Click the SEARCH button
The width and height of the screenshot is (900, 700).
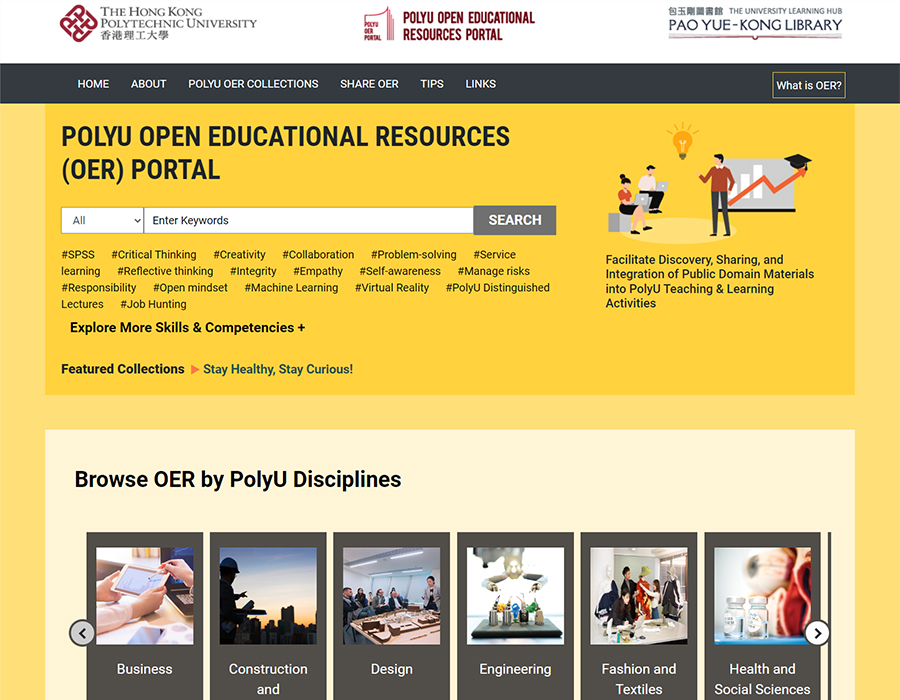click(515, 220)
